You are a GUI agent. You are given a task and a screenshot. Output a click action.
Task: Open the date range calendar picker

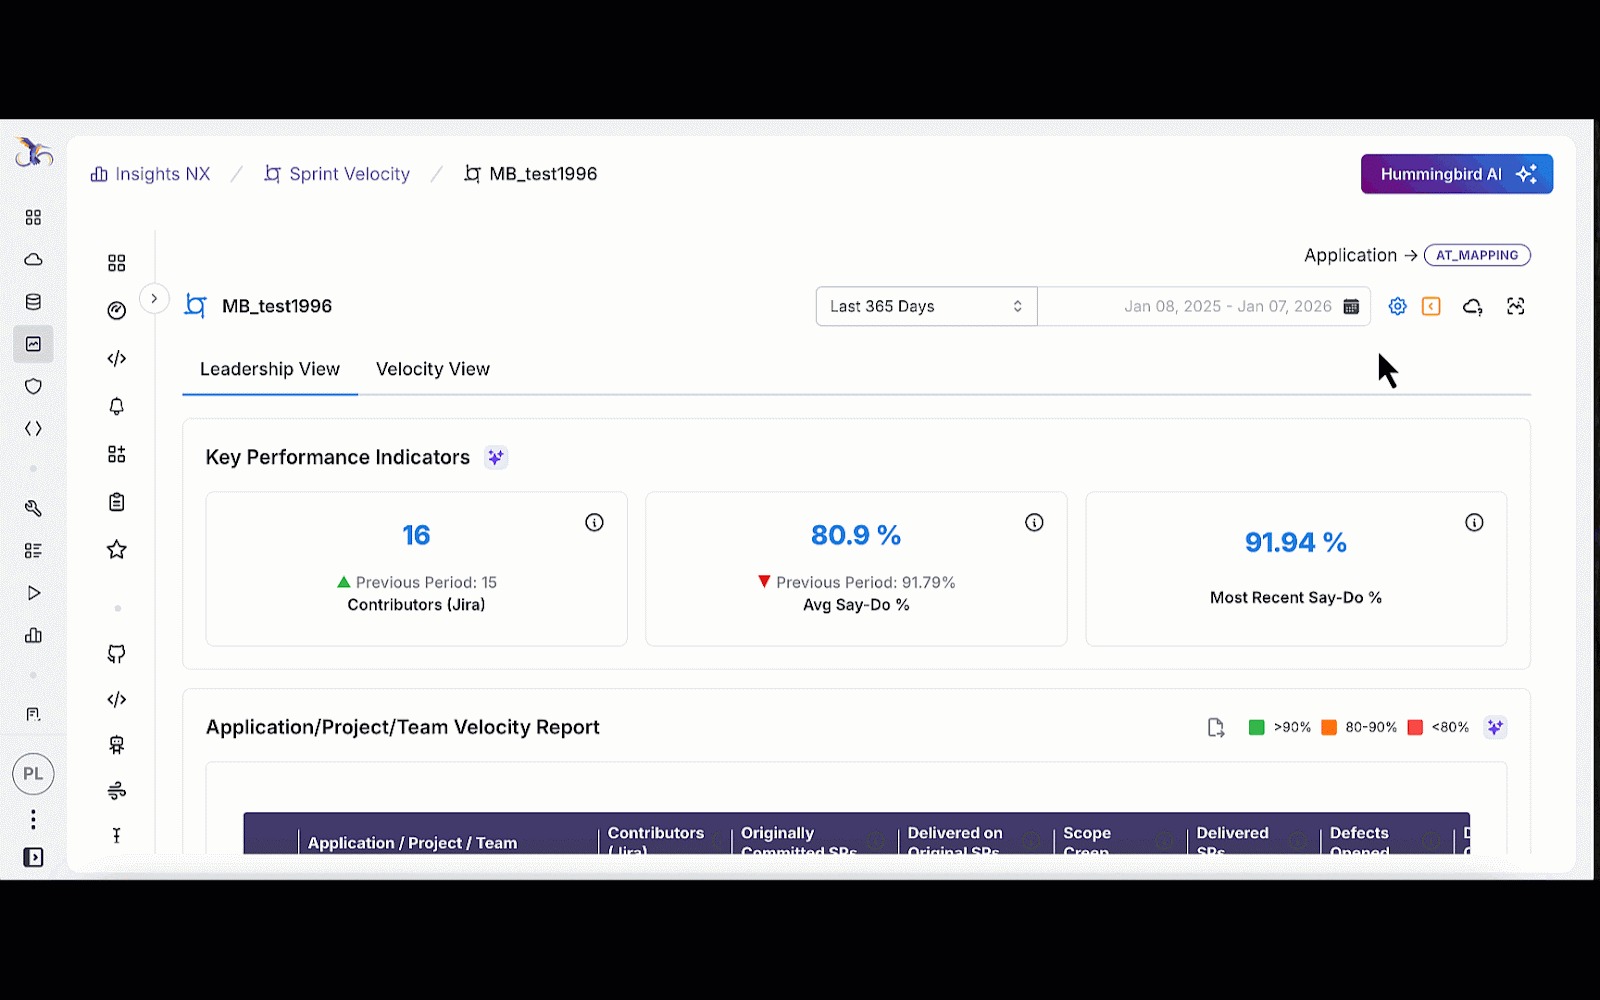coord(1351,306)
